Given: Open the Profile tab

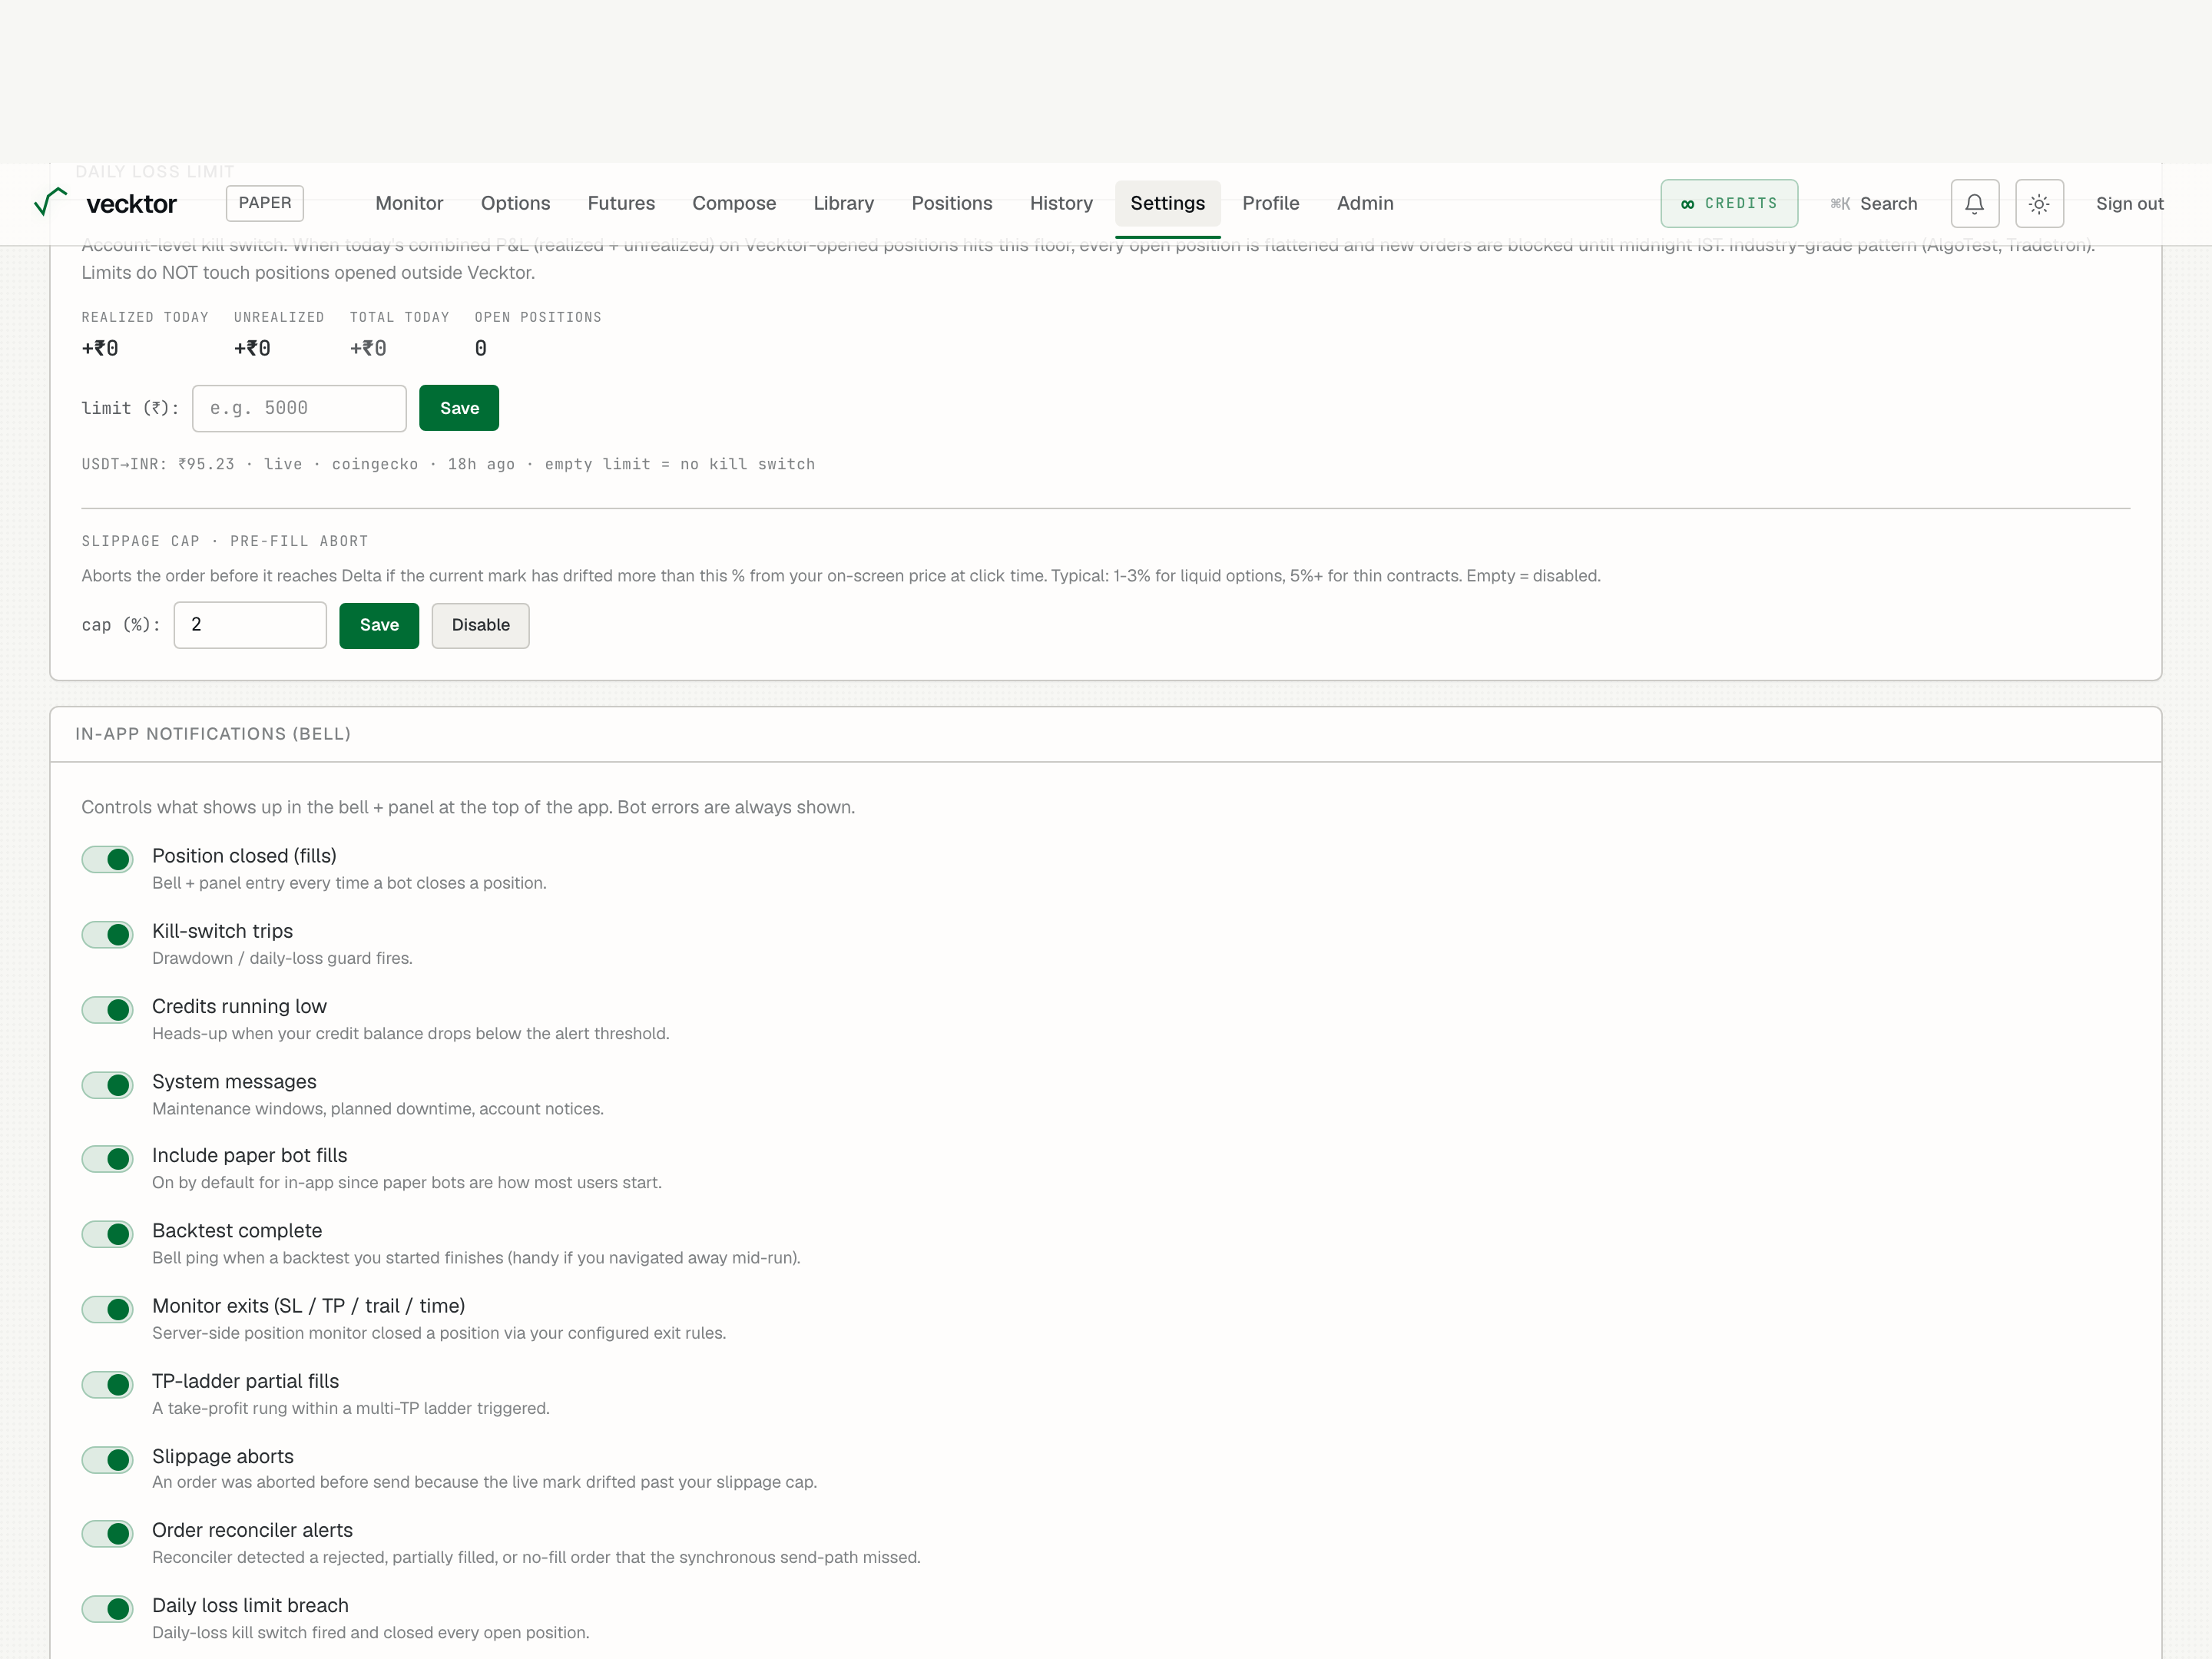Looking at the screenshot, I should tap(1270, 203).
